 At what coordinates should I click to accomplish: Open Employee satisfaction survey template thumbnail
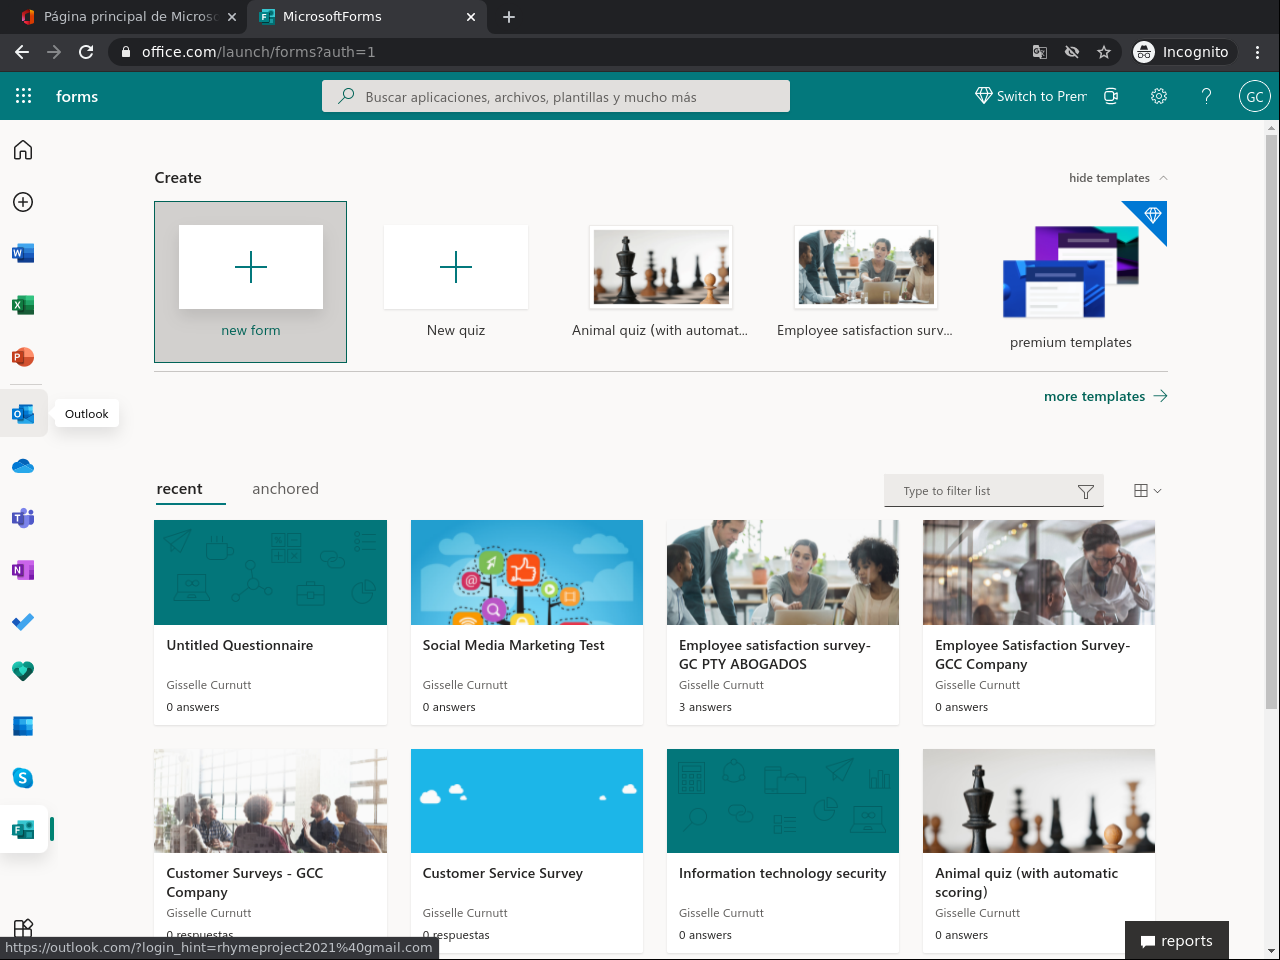pyautogui.click(x=866, y=266)
